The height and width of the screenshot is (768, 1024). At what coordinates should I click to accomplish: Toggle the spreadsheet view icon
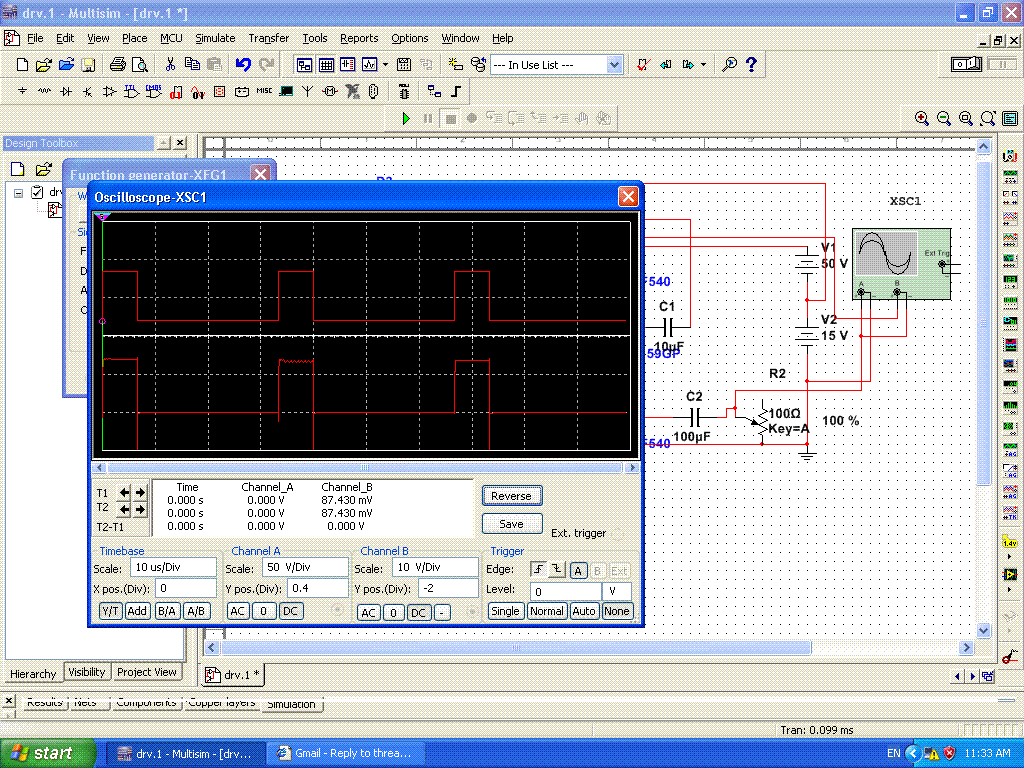[326, 65]
